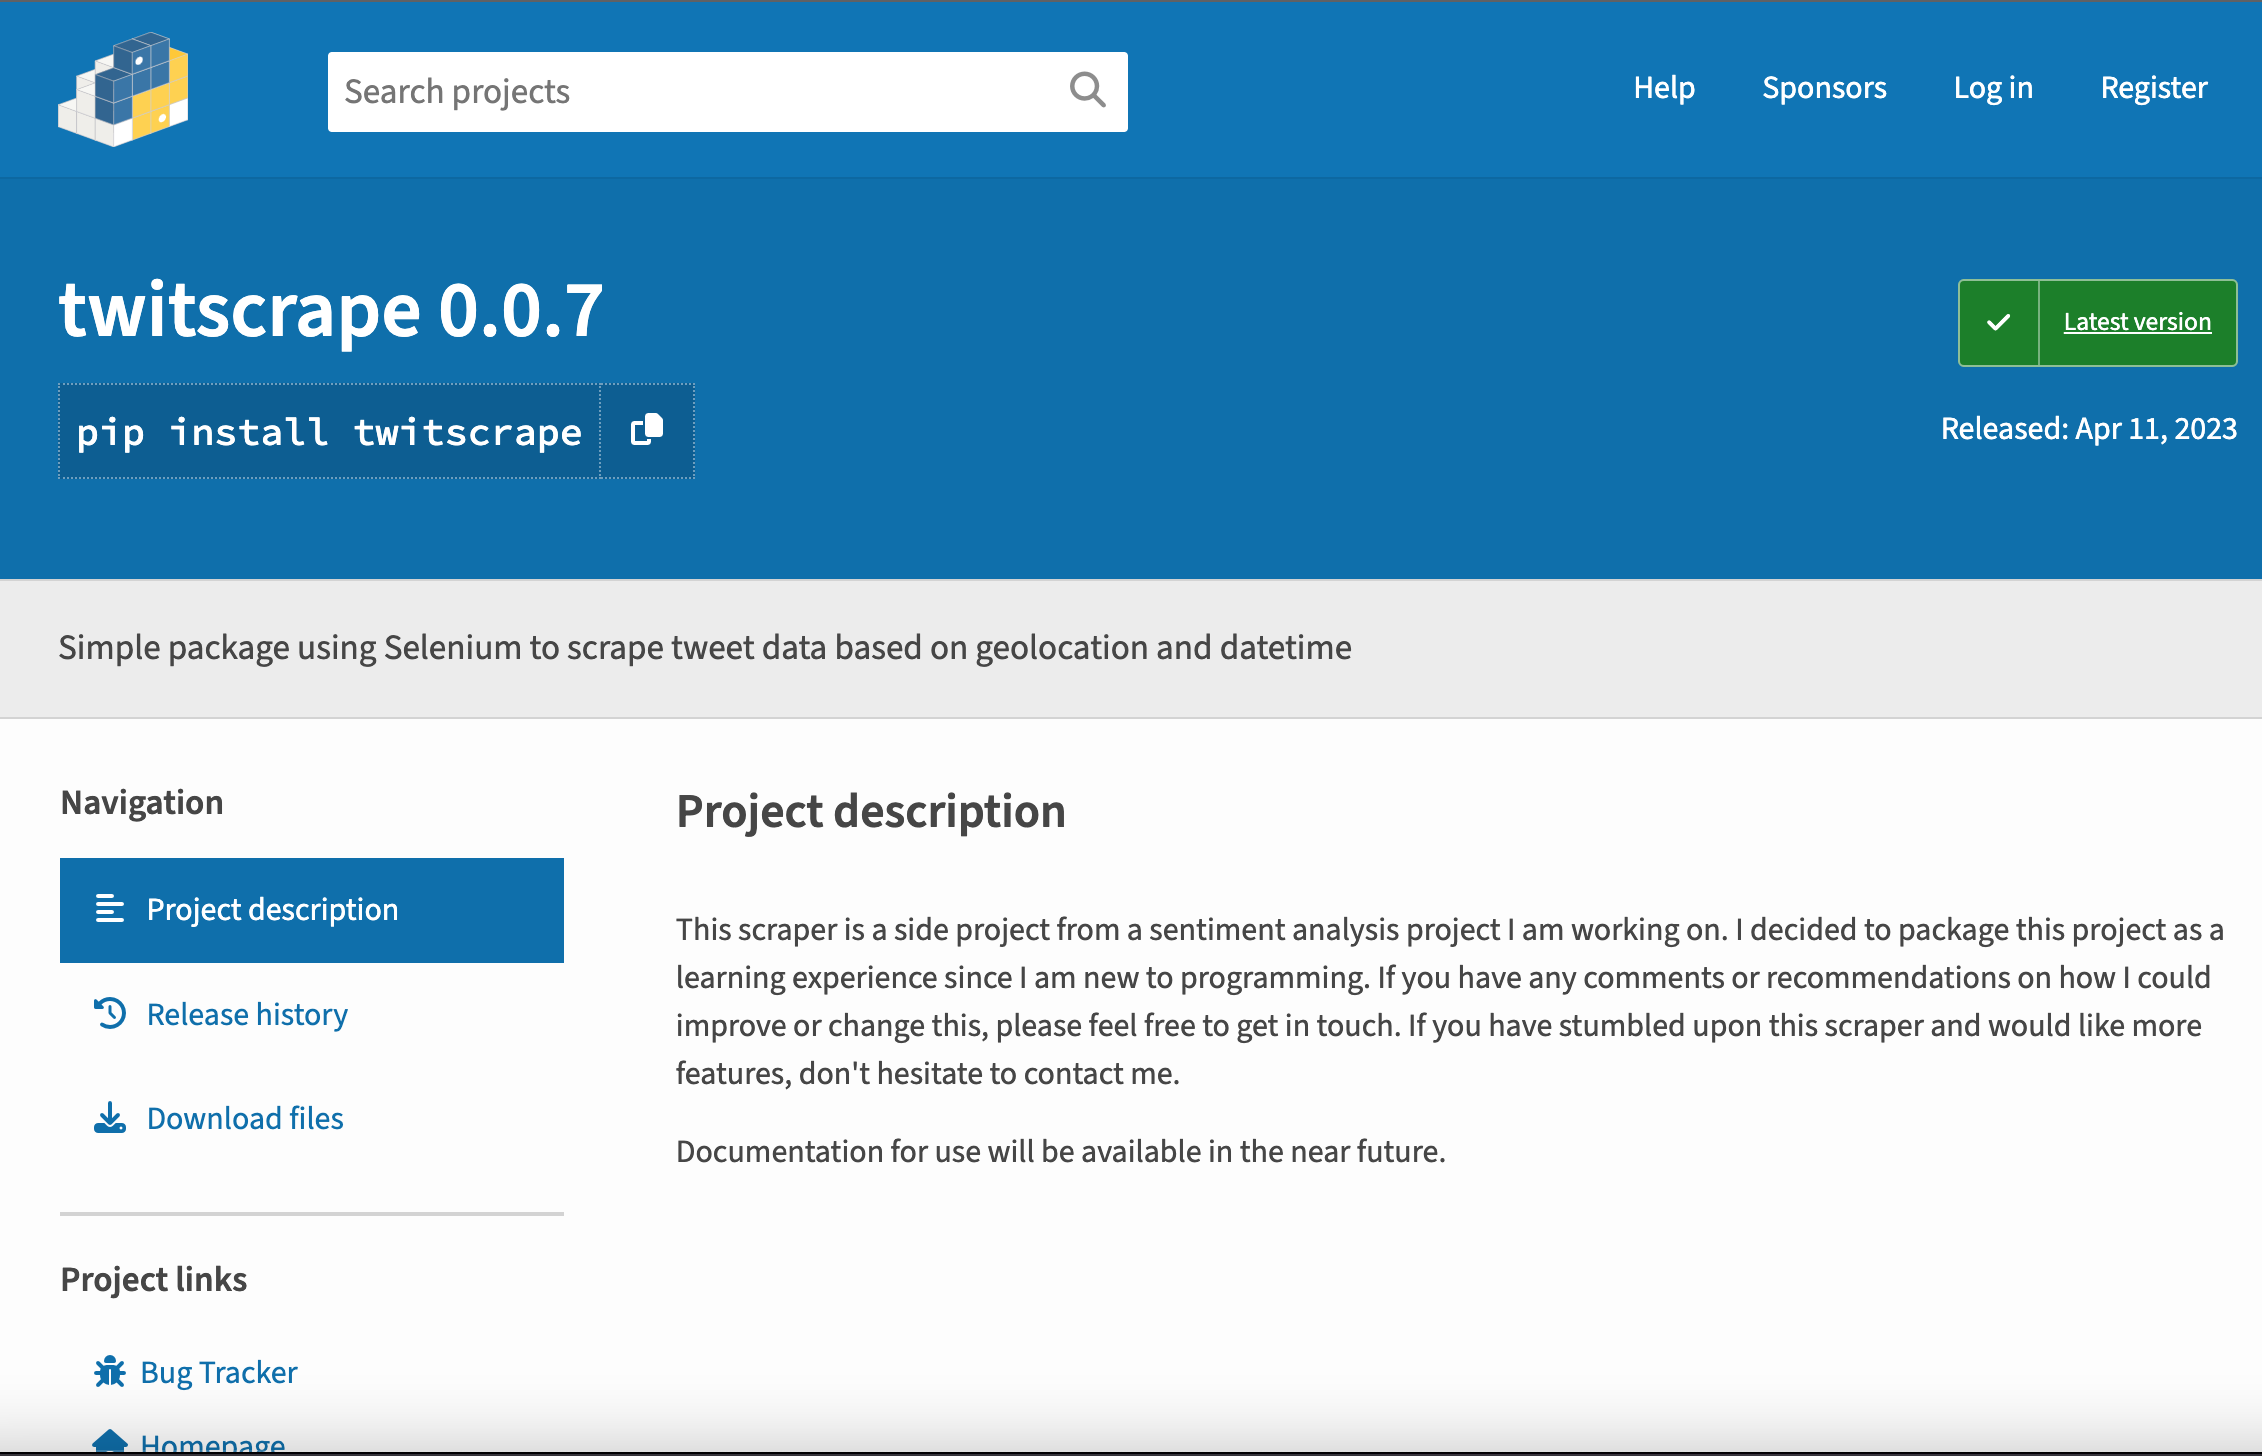The height and width of the screenshot is (1456, 2262).
Task: Click the search magnifier icon
Action: (x=1087, y=90)
